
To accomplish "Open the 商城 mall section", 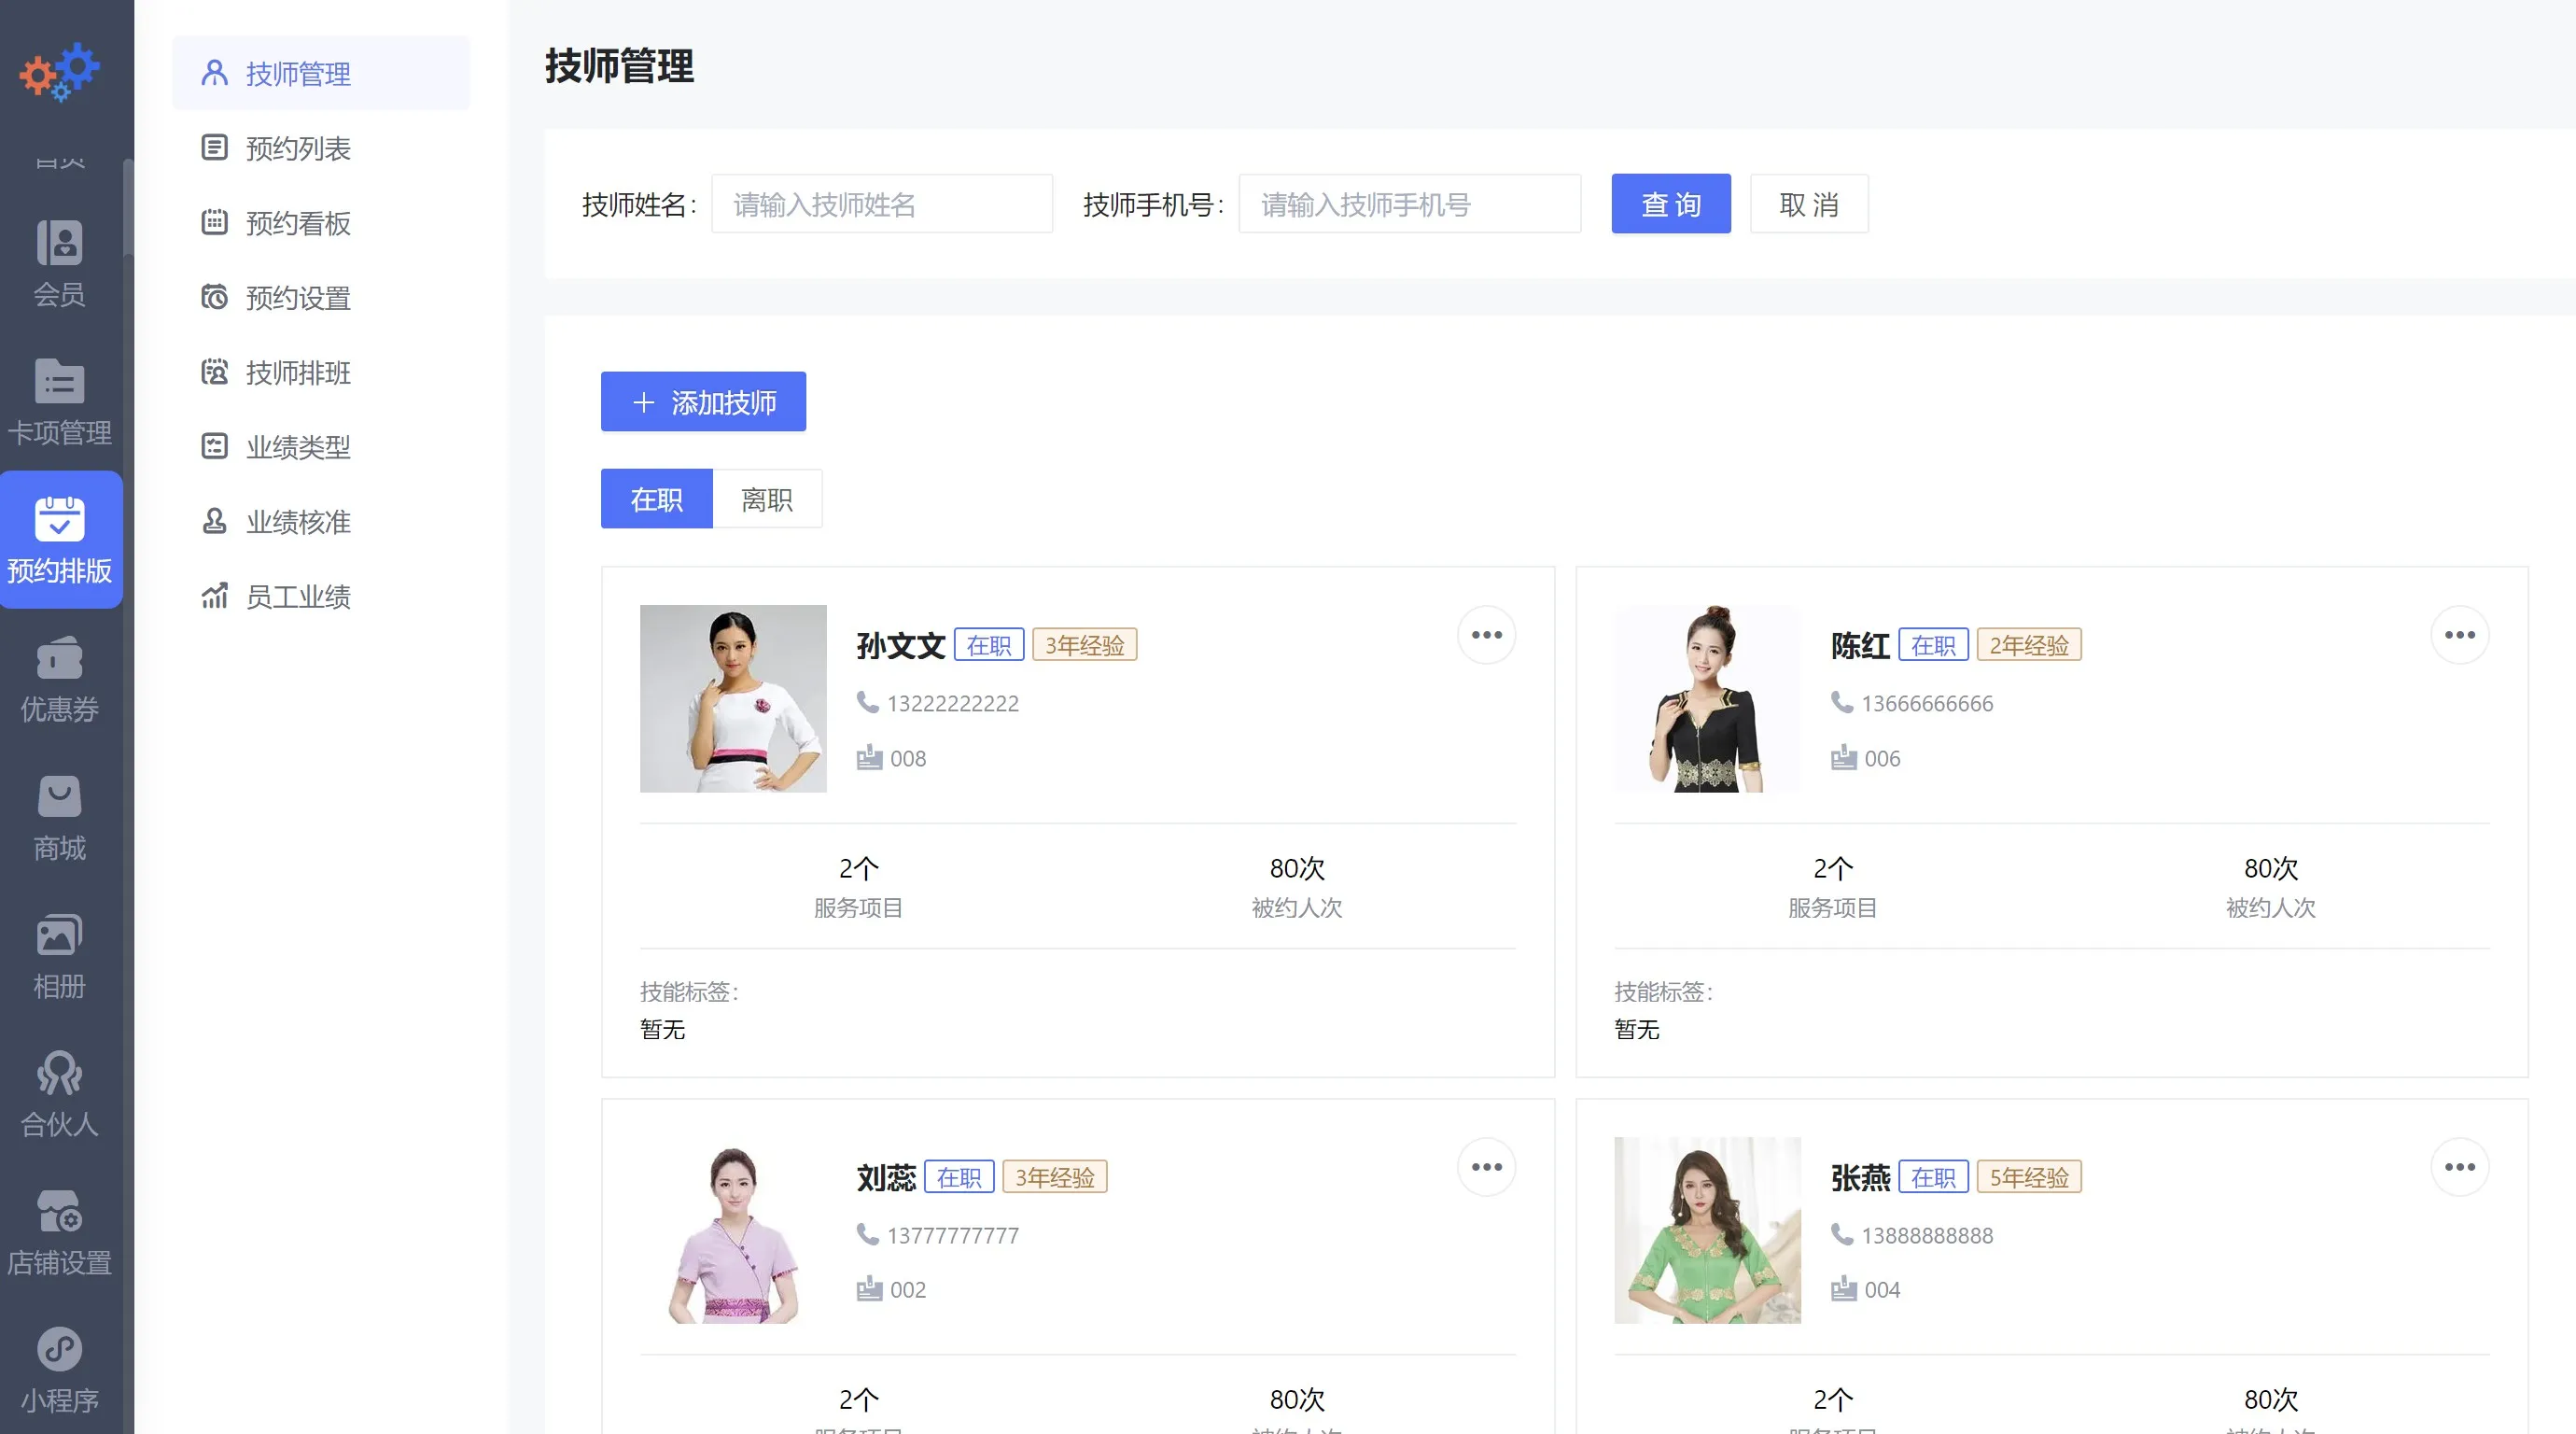I will (x=60, y=818).
